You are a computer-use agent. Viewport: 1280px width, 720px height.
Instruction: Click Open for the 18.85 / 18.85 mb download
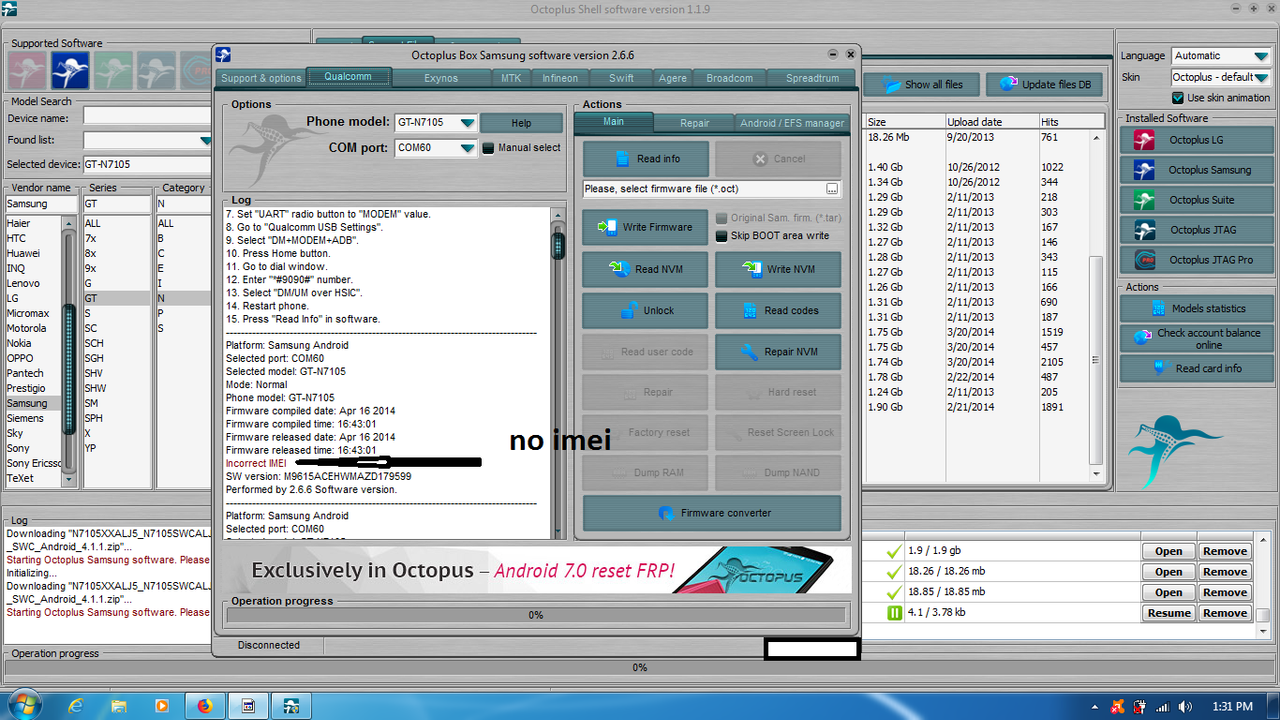(x=1168, y=592)
